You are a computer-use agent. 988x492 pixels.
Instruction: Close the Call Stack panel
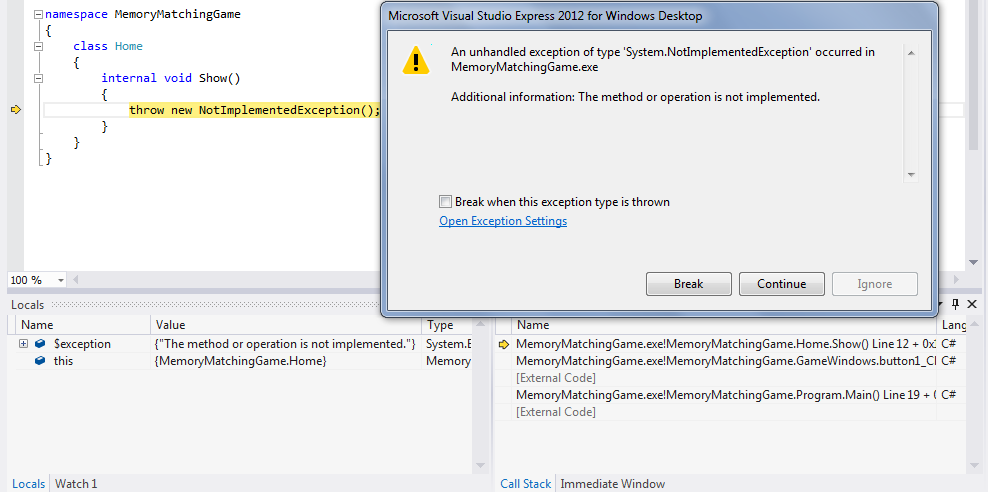tap(971, 304)
